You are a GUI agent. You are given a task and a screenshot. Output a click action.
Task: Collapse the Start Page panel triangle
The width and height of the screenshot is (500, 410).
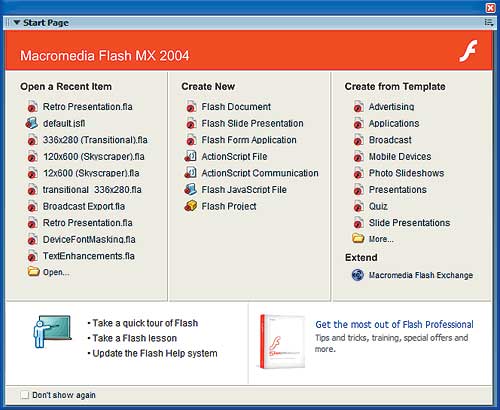(x=17, y=22)
